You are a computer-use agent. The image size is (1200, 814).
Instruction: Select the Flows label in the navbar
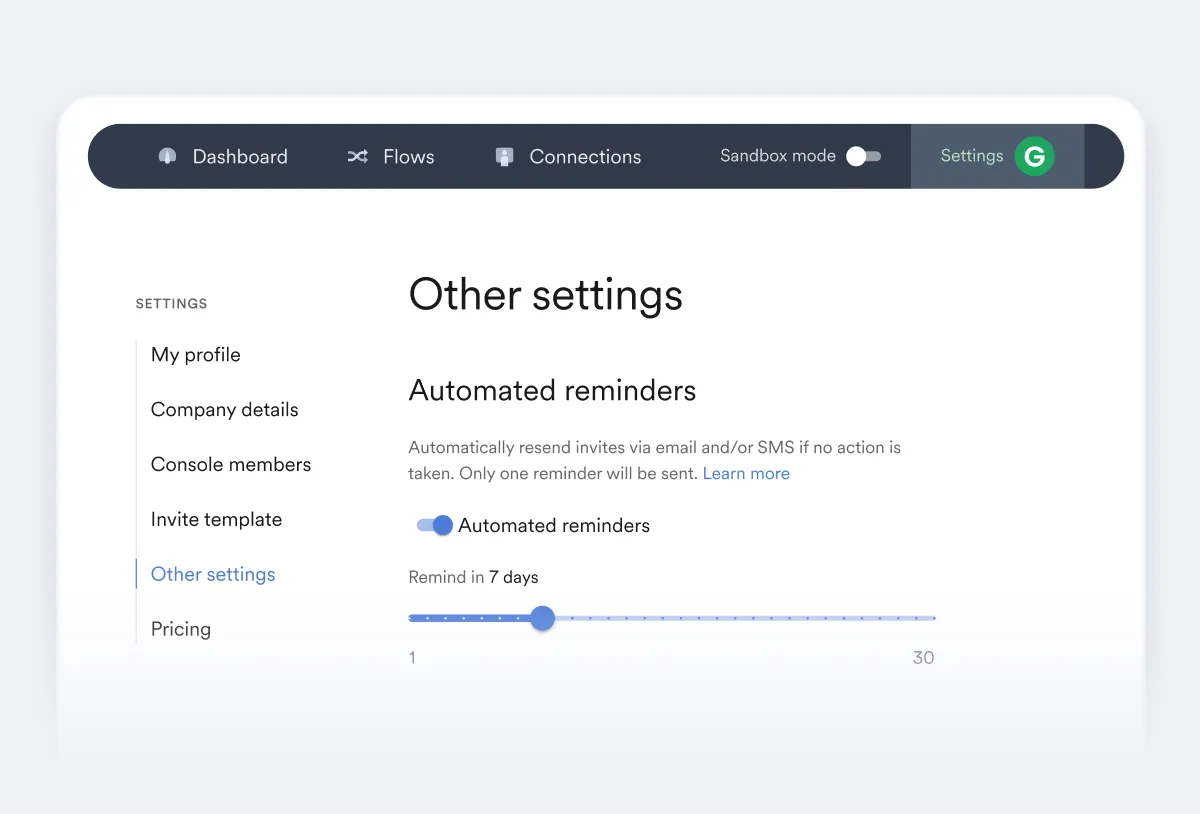pos(409,157)
